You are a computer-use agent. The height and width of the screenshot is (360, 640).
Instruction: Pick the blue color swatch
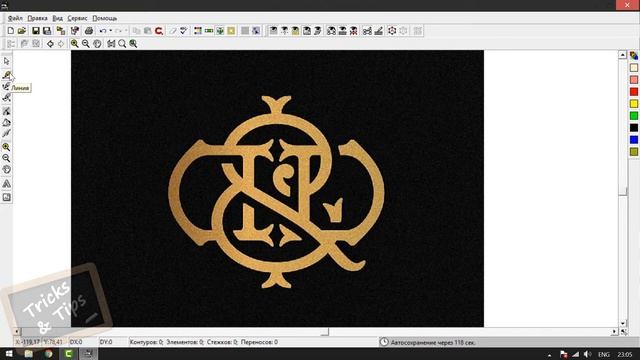(633, 140)
